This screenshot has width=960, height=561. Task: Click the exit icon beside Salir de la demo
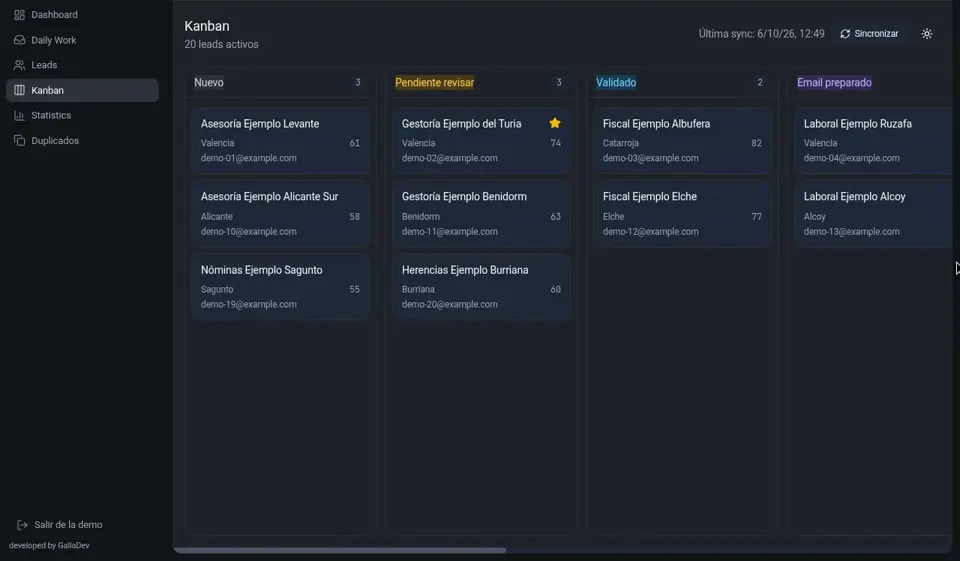click(23, 525)
